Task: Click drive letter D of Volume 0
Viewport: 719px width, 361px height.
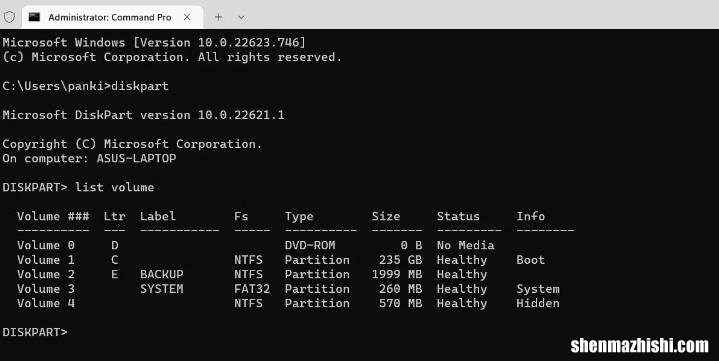Action: coord(115,245)
